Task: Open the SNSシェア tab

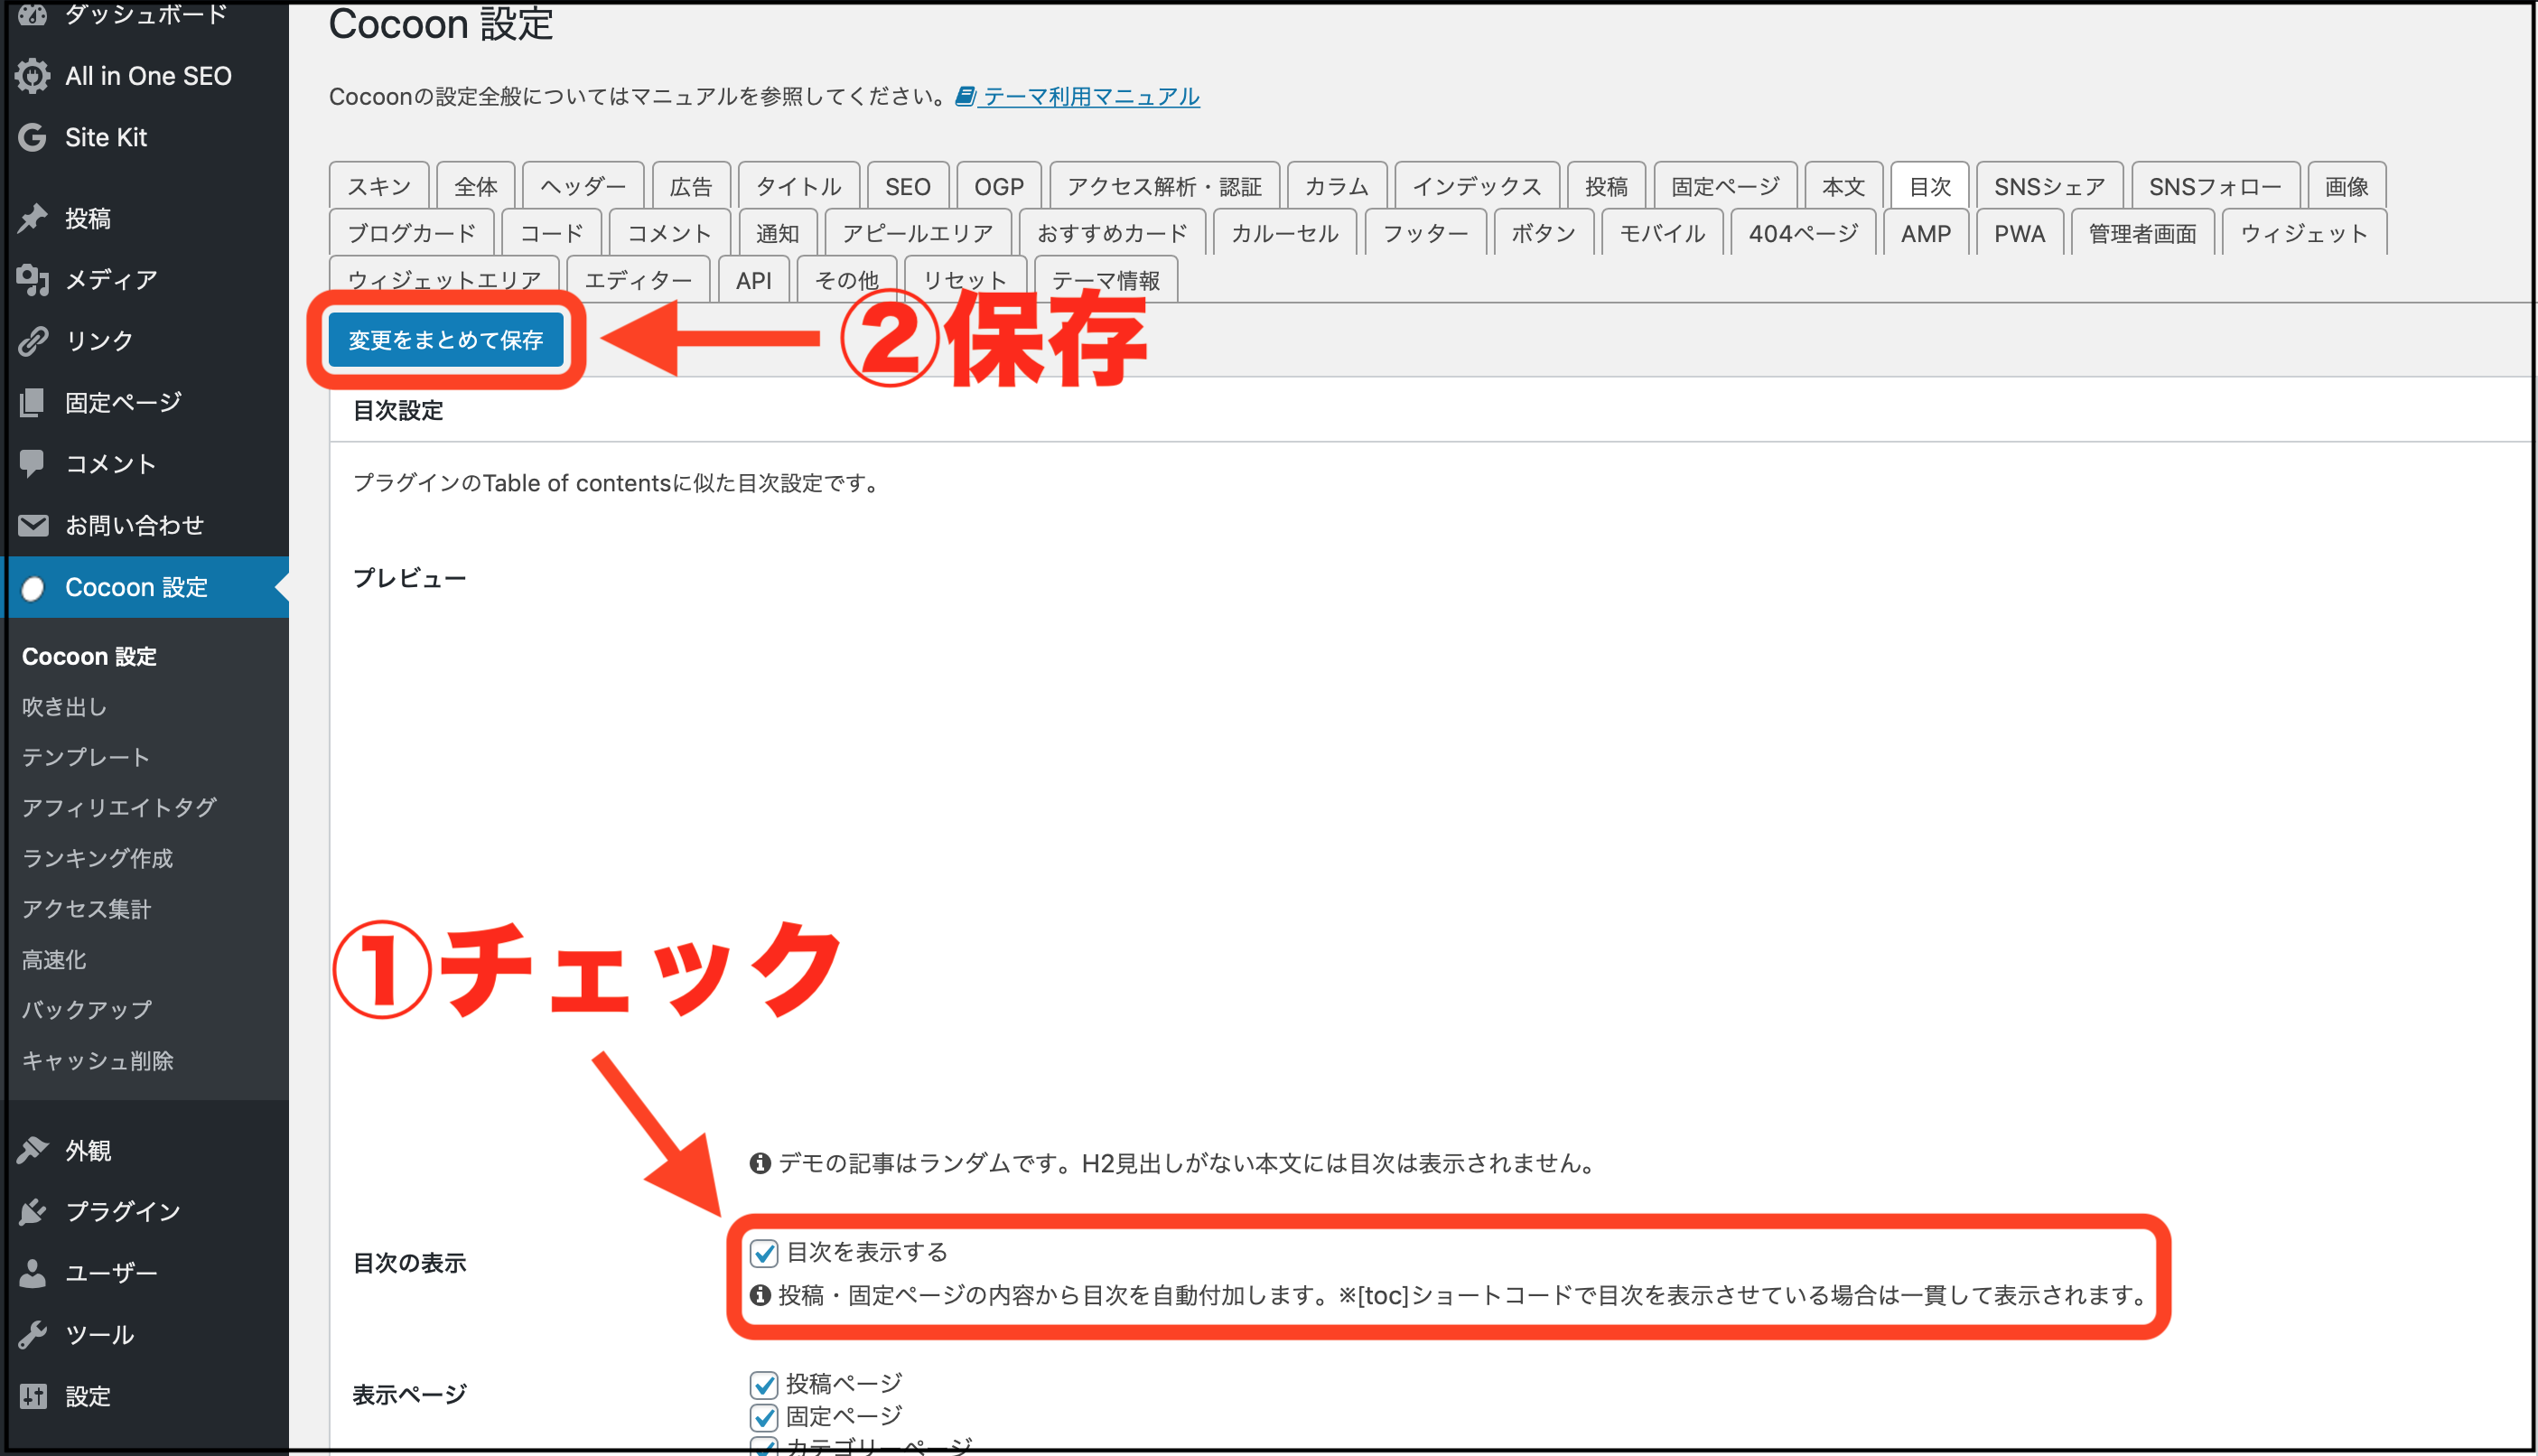Action: [x=2050, y=186]
